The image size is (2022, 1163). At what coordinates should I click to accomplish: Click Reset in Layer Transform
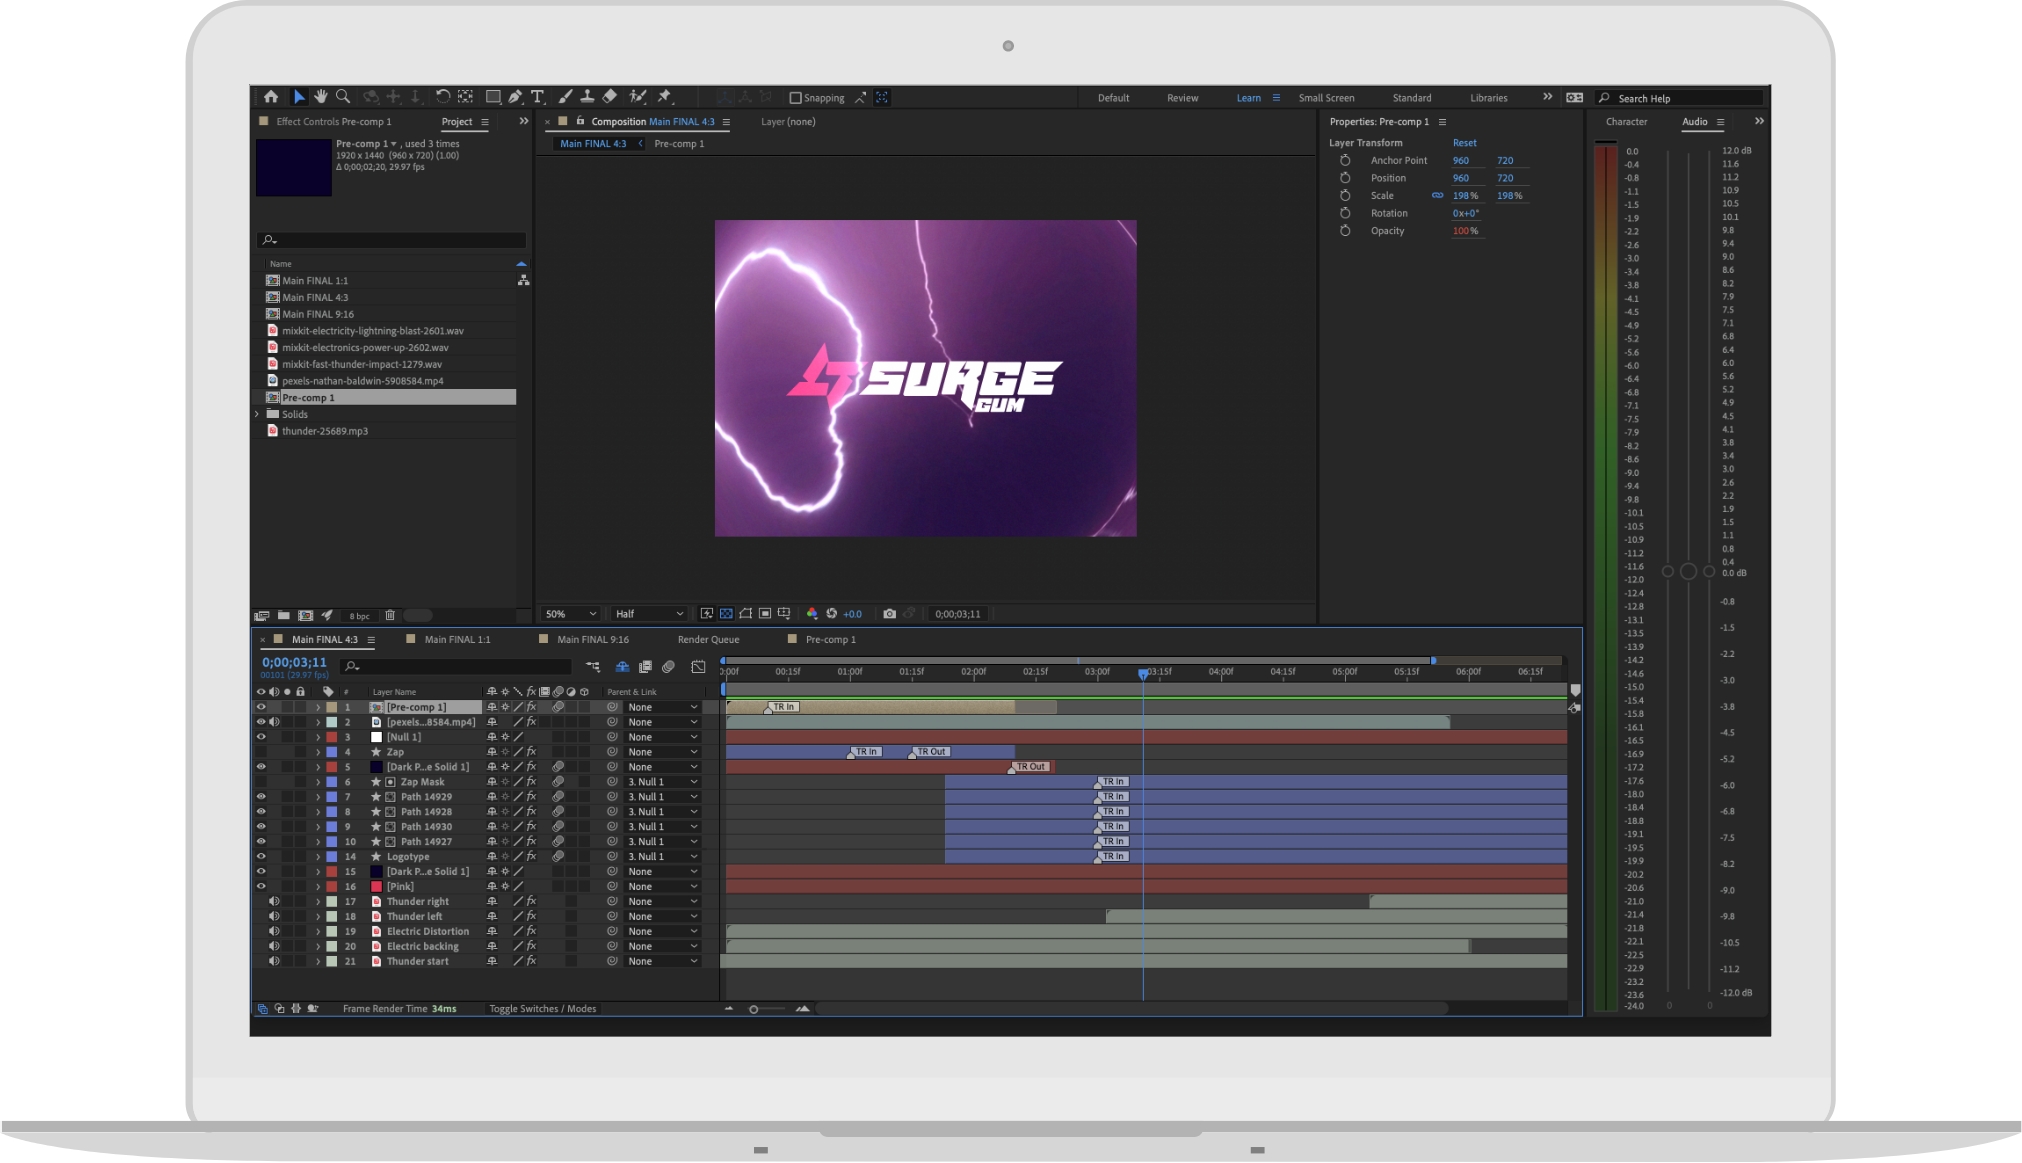1464,143
